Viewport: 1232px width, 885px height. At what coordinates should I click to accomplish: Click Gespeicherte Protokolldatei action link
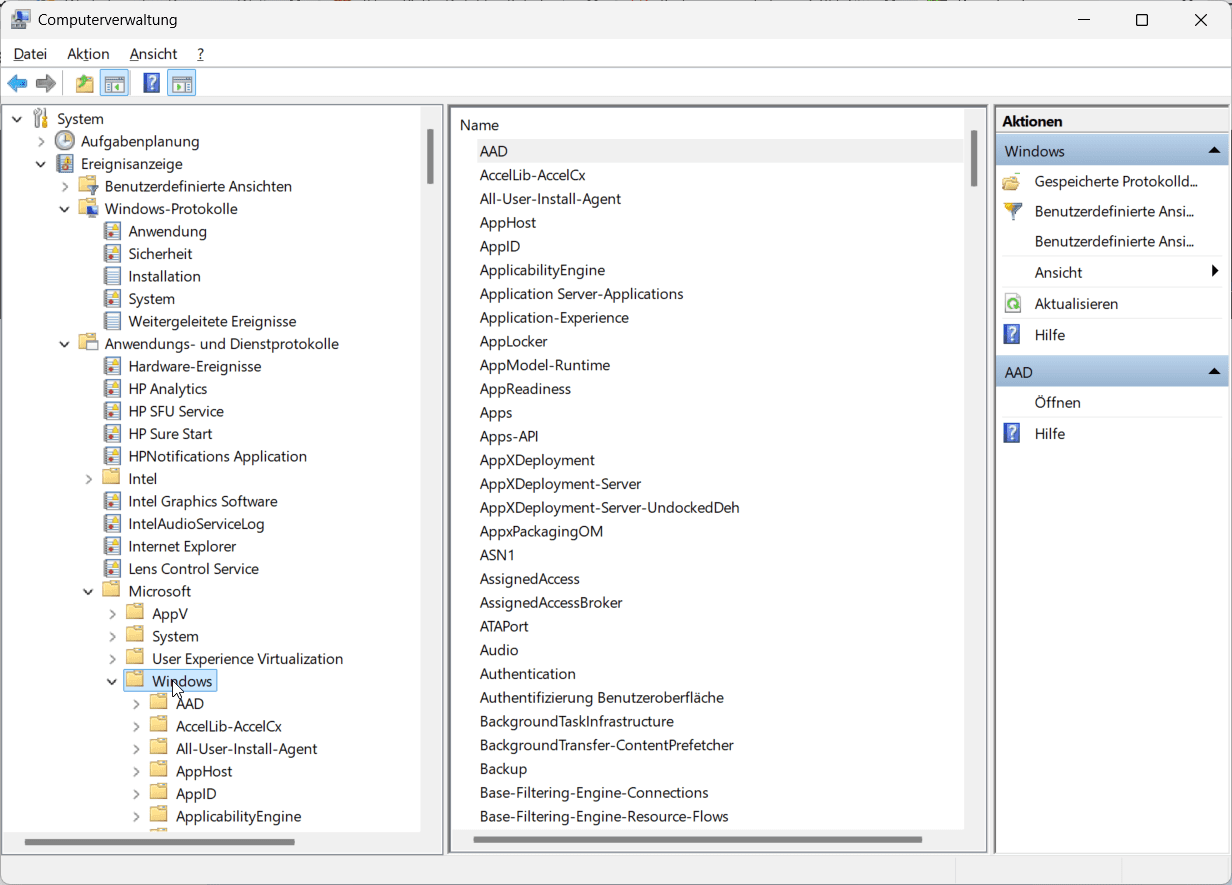[x=1116, y=182]
